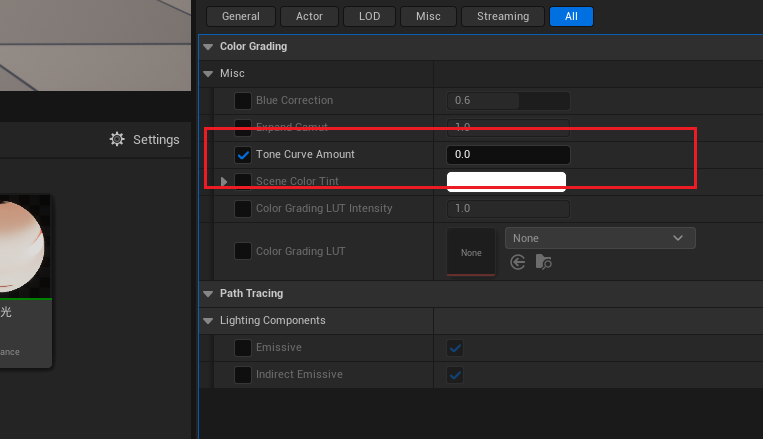
Task: Toggle the Emissive value checkbox
Action: (455, 348)
